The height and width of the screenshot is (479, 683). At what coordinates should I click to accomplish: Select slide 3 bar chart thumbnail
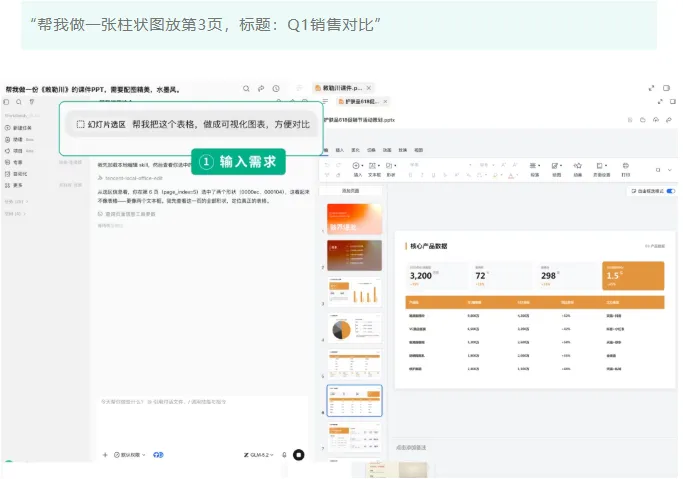[x=354, y=291]
